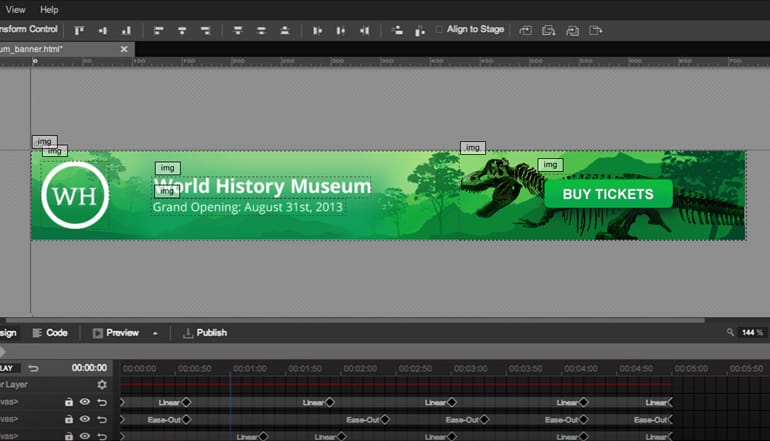The width and height of the screenshot is (770, 441).
Task: Open the master layer gear settings
Action: click(x=101, y=384)
